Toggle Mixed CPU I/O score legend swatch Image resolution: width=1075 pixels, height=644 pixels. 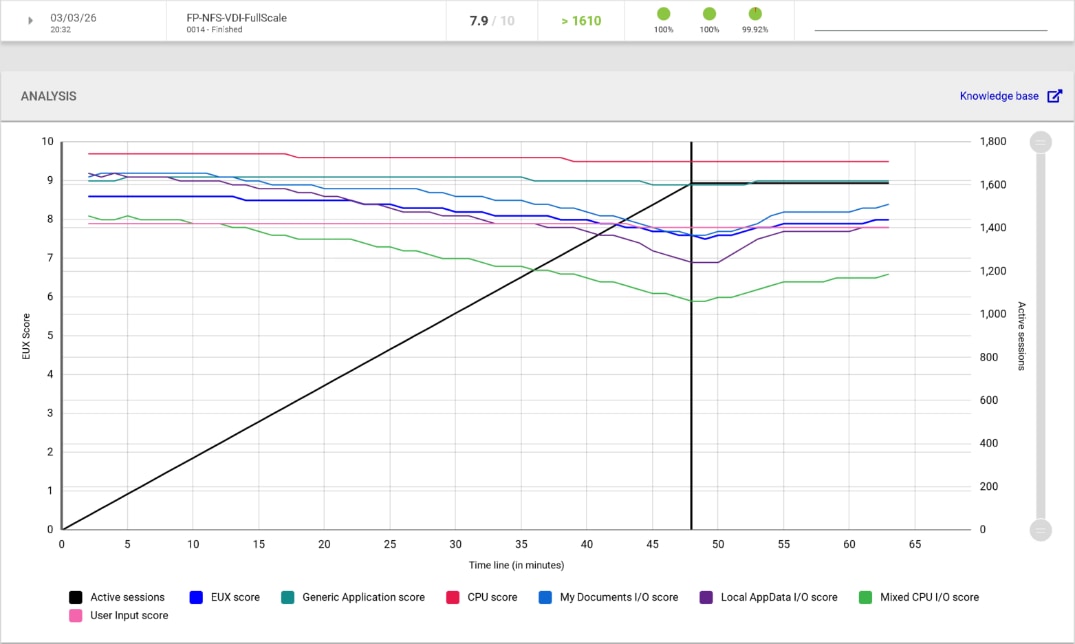(x=865, y=597)
